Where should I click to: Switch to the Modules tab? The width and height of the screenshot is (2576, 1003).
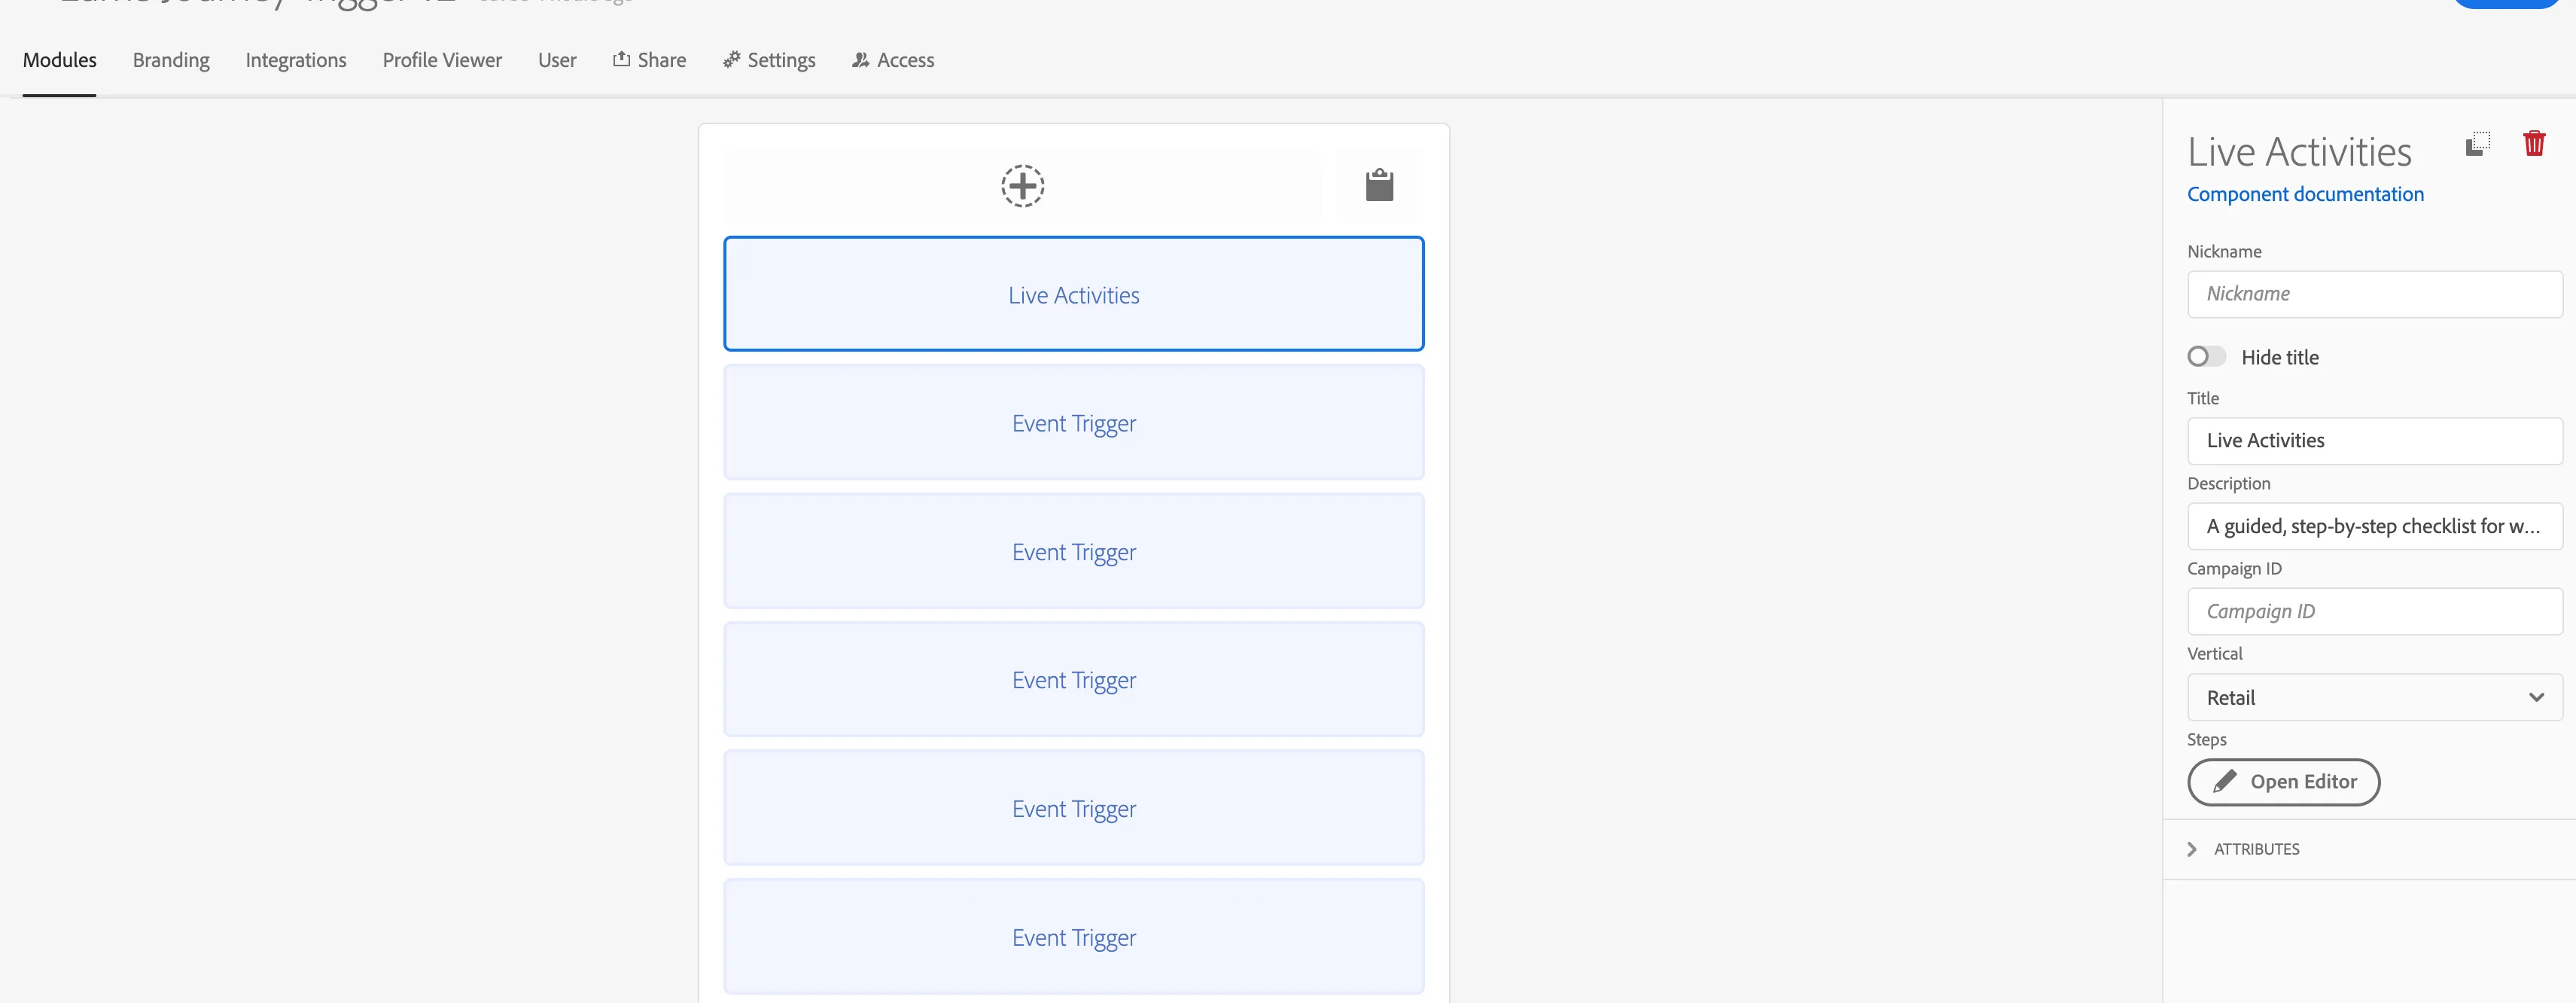[60, 60]
